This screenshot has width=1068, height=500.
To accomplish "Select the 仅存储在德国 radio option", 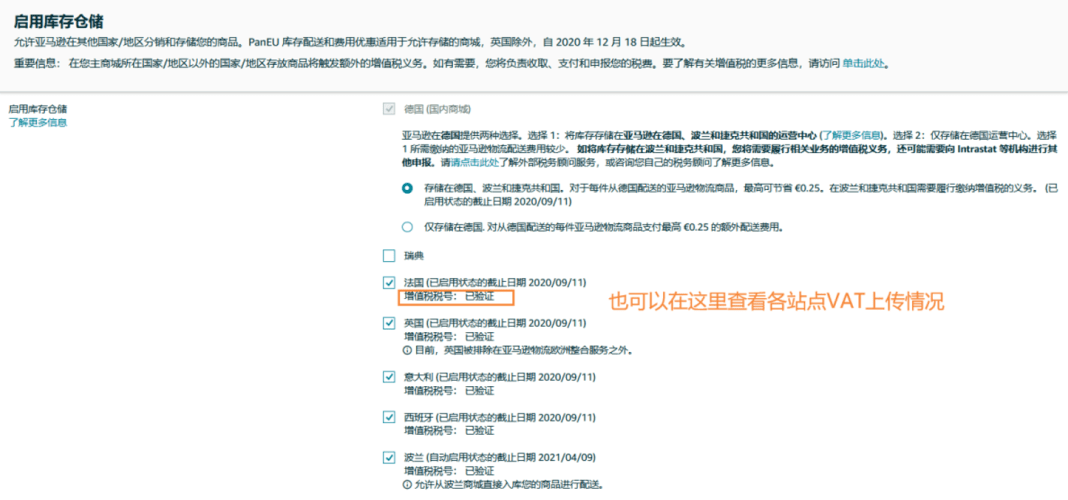I will pyautogui.click(x=407, y=227).
